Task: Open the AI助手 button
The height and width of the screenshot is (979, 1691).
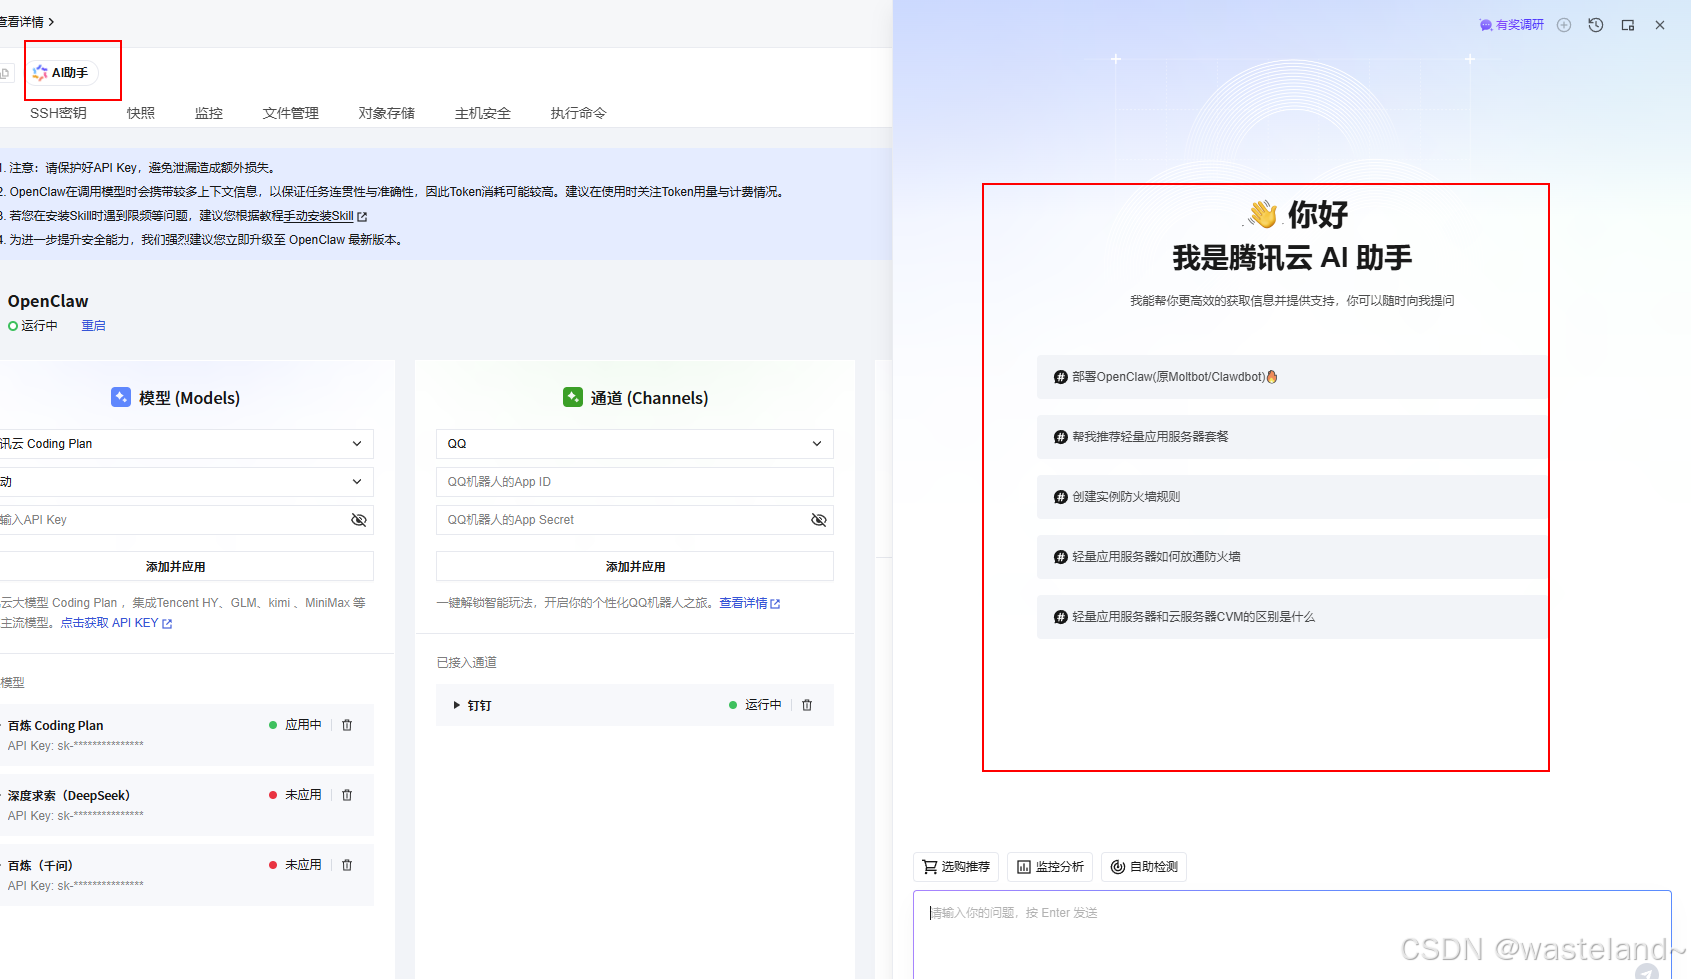Action: [62, 73]
